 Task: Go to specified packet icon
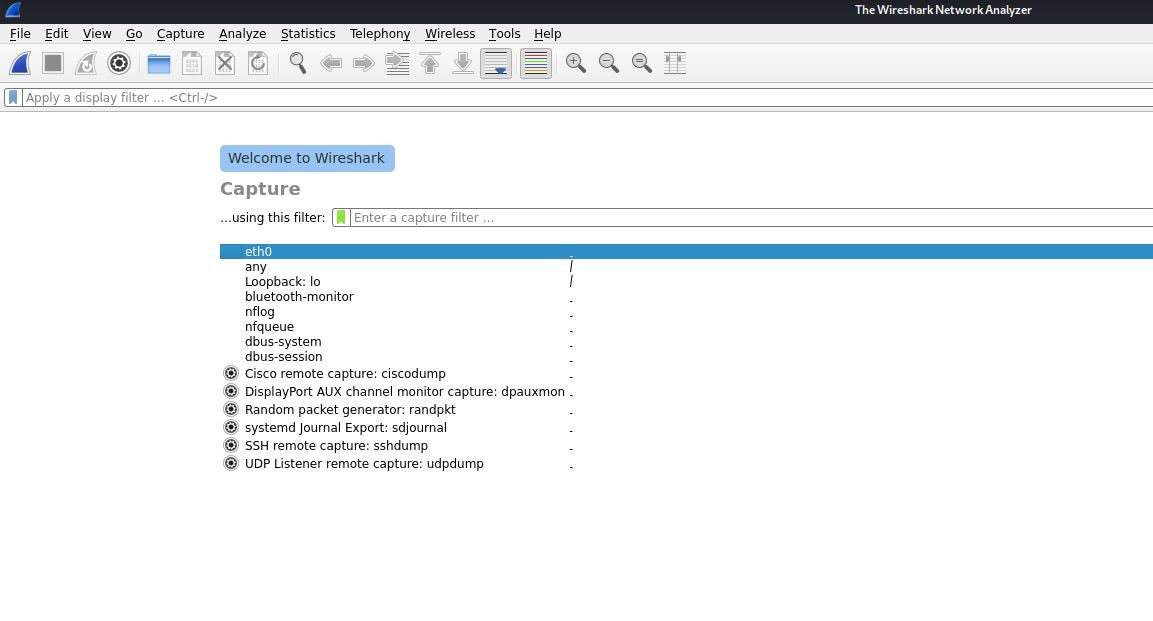tap(397, 63)
